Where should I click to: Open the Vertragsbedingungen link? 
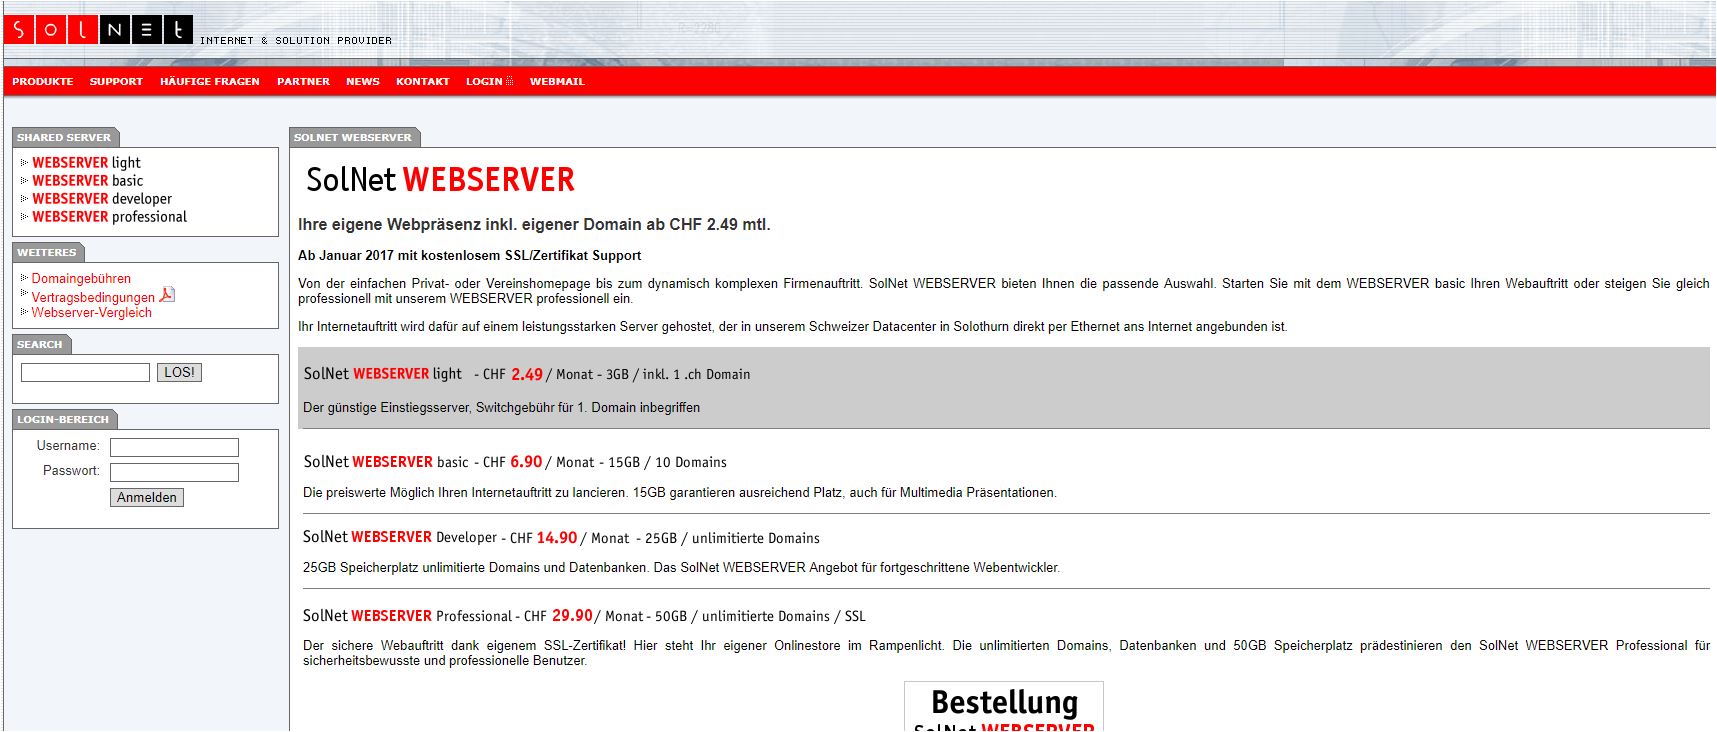tap(93, 297)
